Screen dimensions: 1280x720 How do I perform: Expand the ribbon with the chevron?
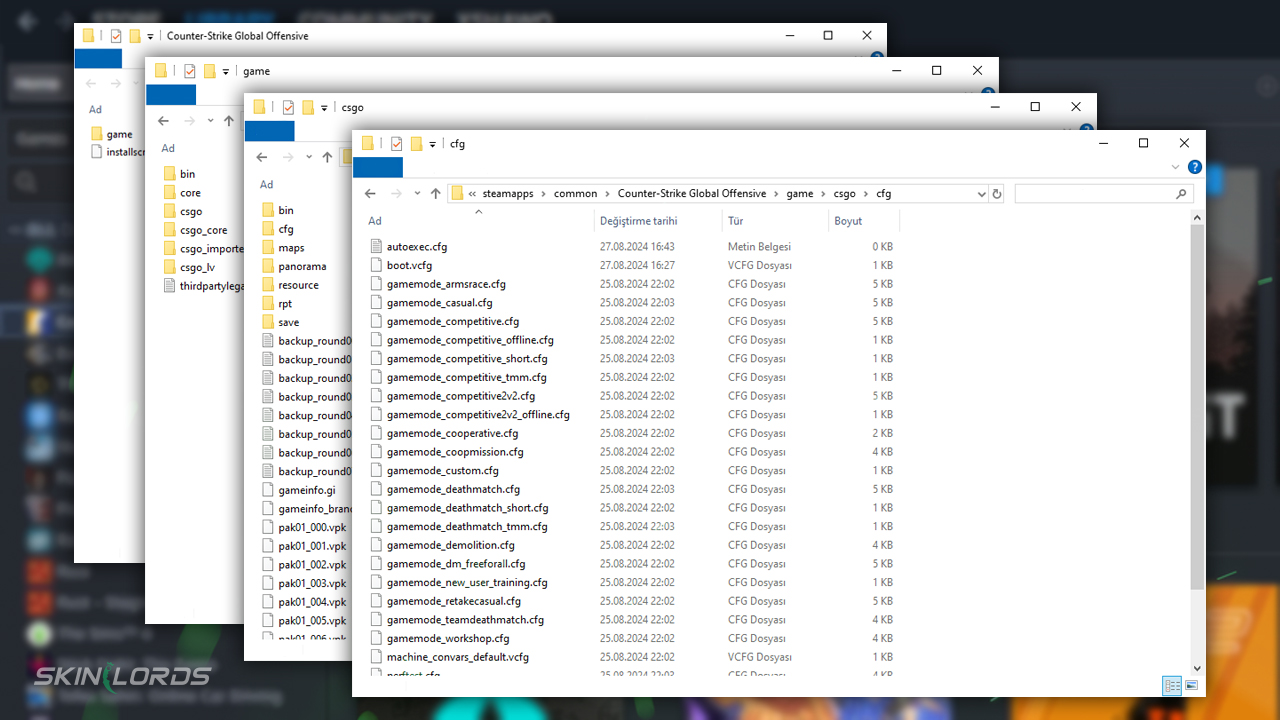coord(1176,168)
